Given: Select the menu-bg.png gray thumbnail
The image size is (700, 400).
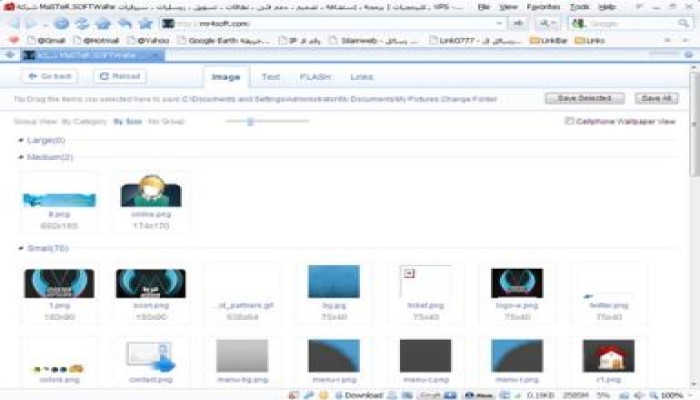Looking at the screenshot, I should point(242,356).
